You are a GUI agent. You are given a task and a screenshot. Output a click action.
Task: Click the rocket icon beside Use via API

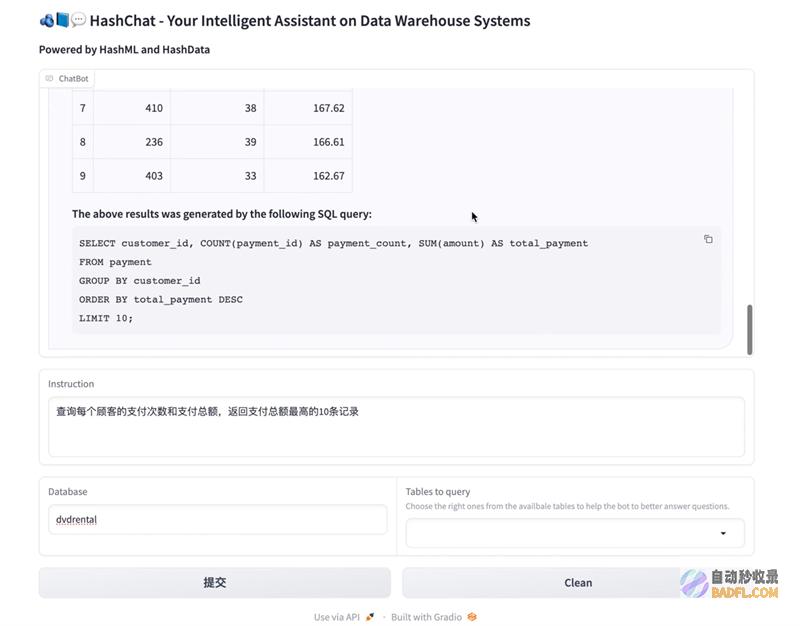pyautogui.click(x=370, y=617)
